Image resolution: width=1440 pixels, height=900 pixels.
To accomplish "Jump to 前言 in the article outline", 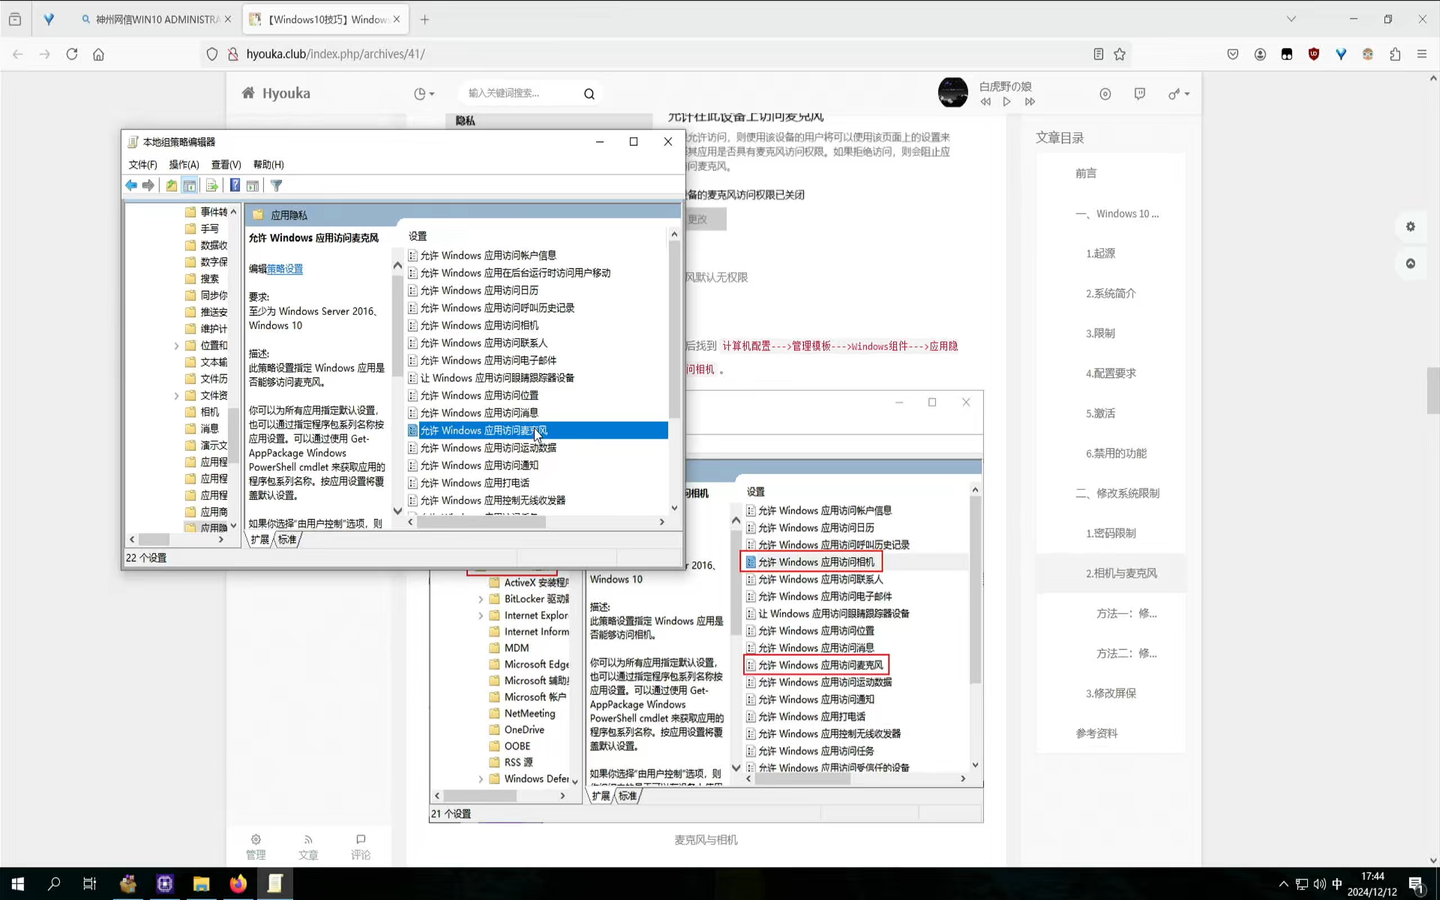I will point(1087,173).
